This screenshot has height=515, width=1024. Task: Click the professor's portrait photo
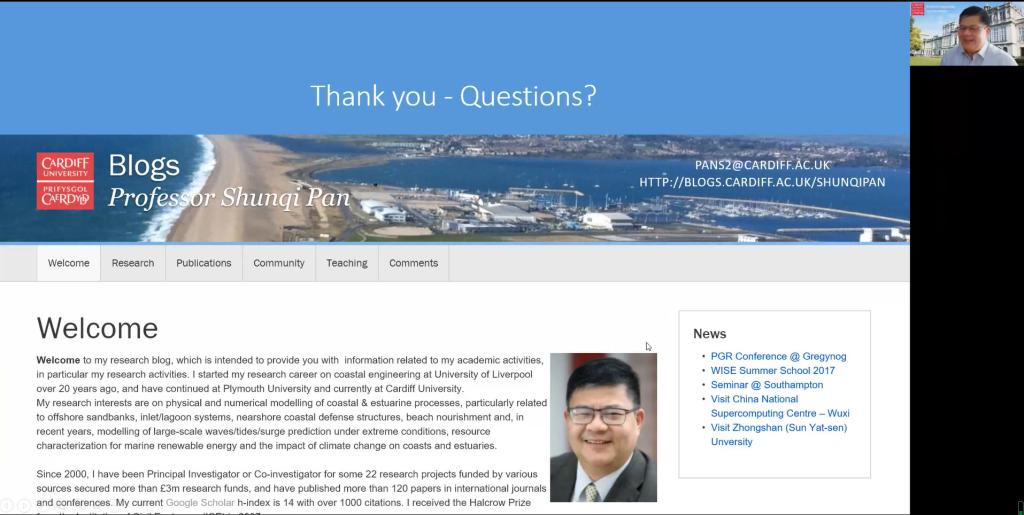coord(603,427)
